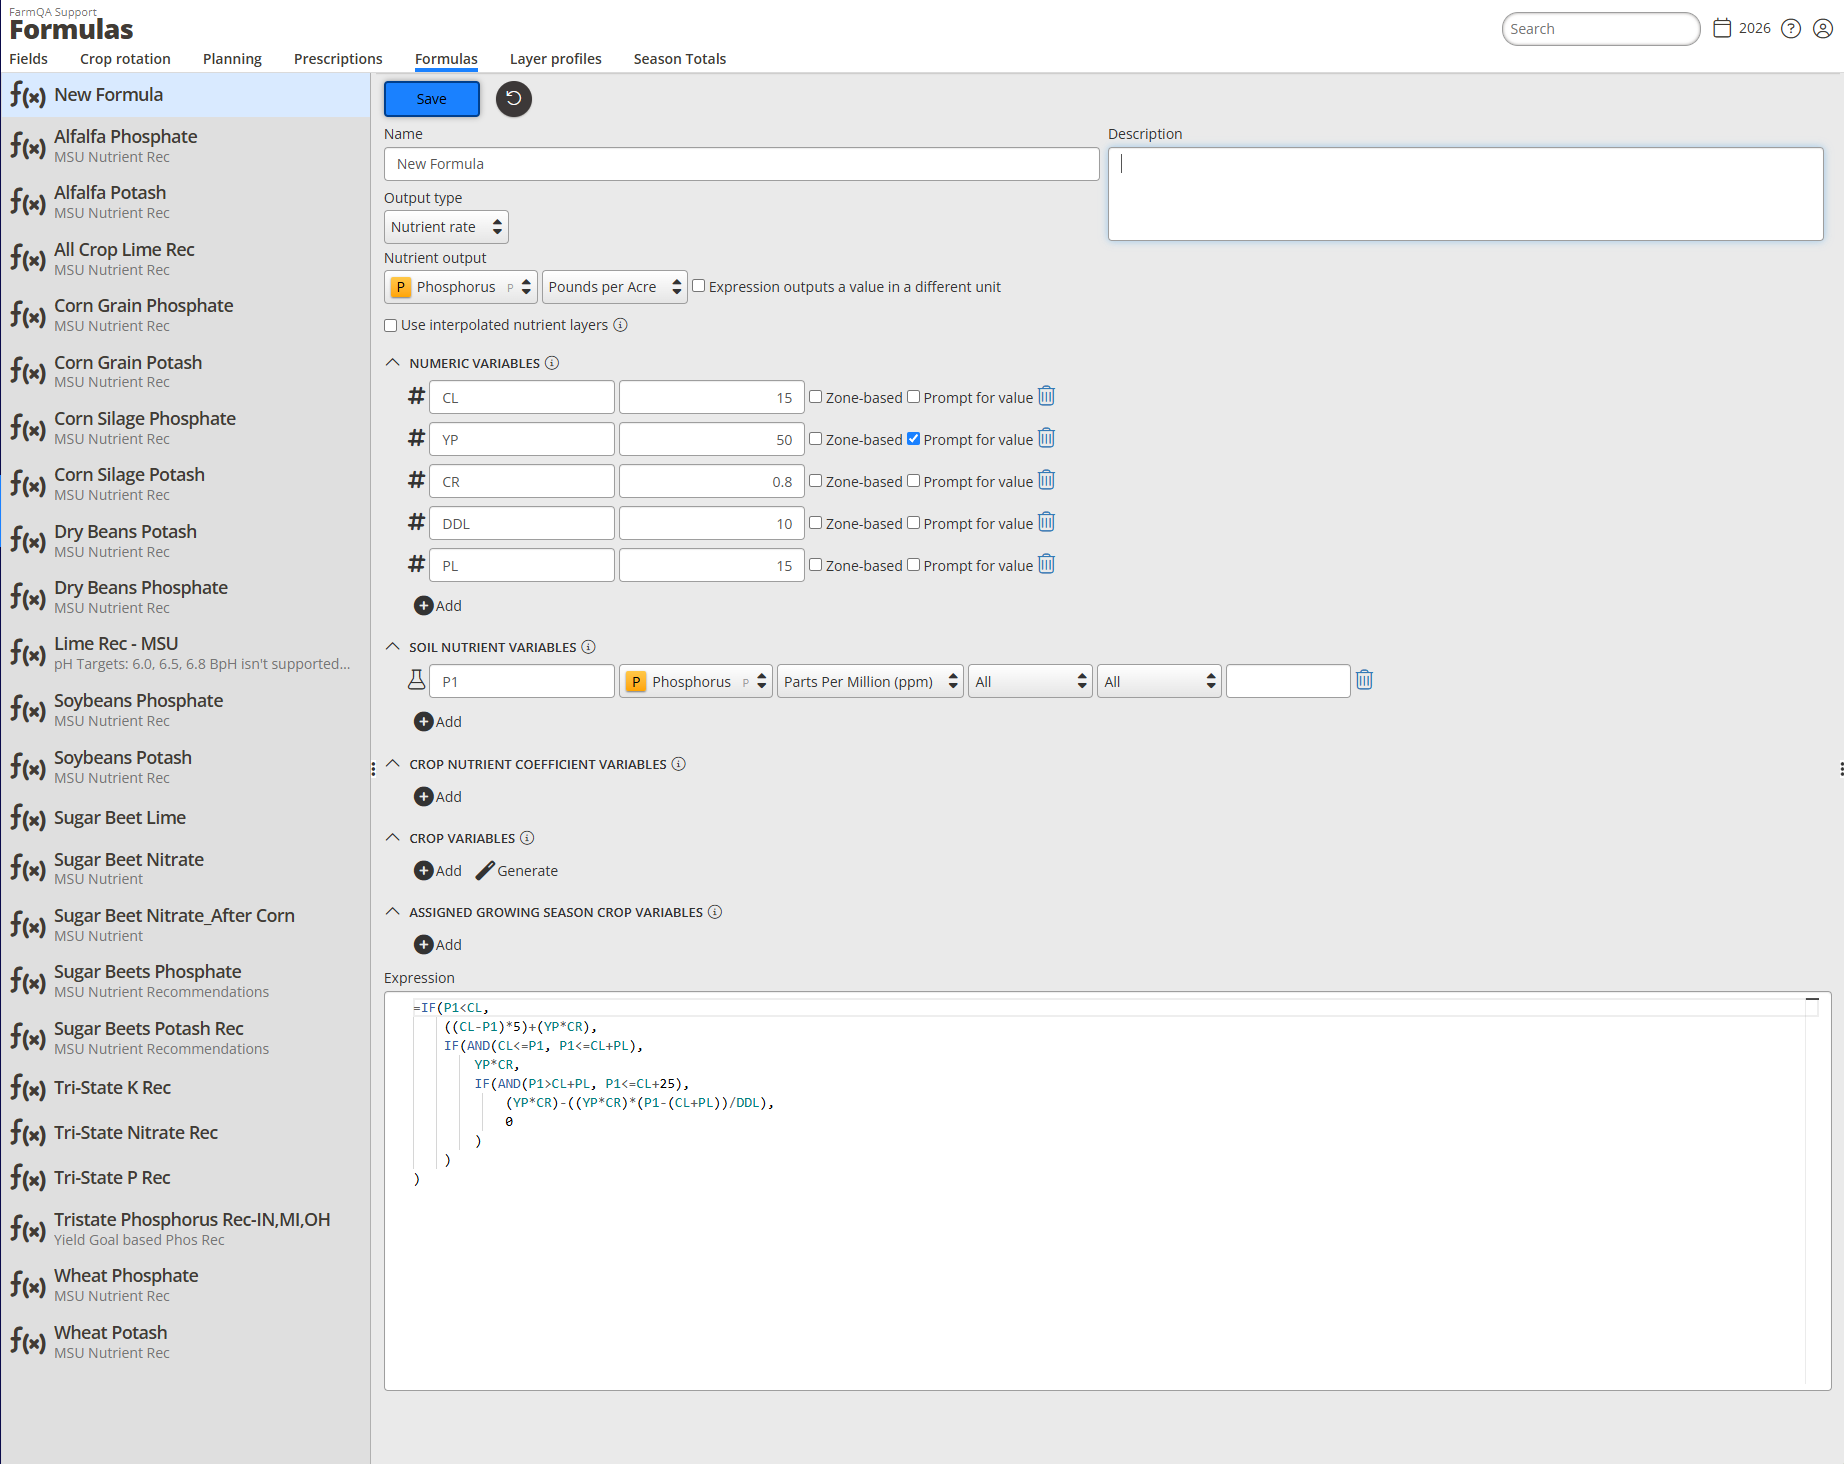Open Parts Per Million unit dropdown
The height and width of the screenshot is (1464, 1844).
point(871,681)
